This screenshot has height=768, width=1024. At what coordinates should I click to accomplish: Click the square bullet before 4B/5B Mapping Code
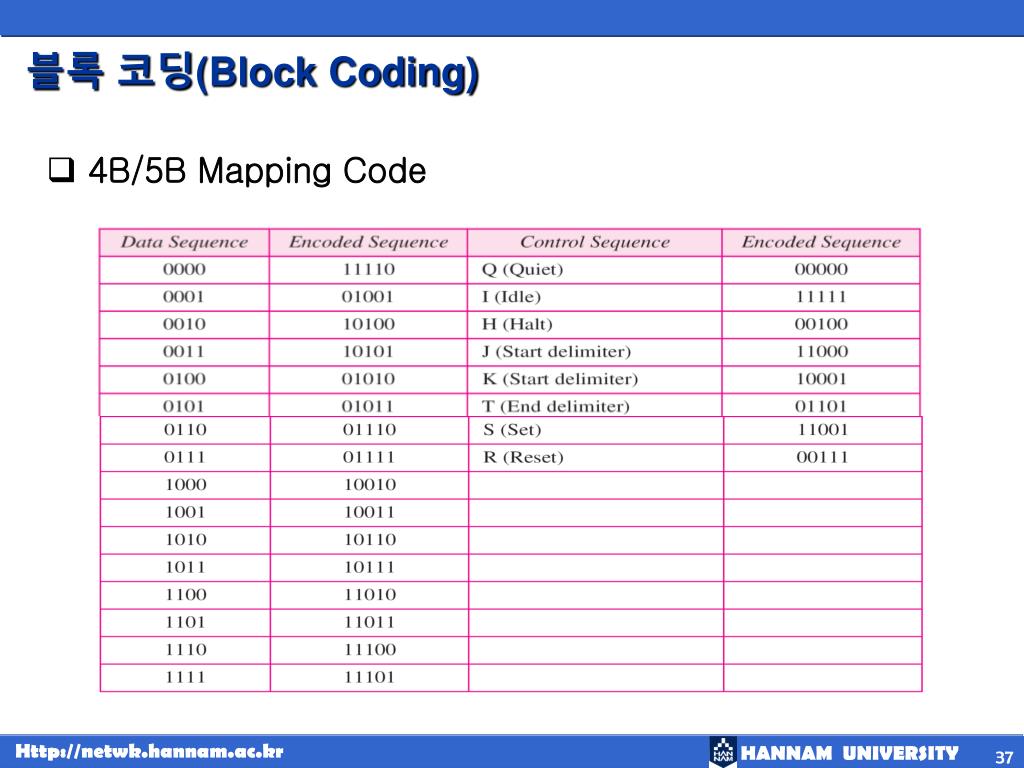coord(61,170)
